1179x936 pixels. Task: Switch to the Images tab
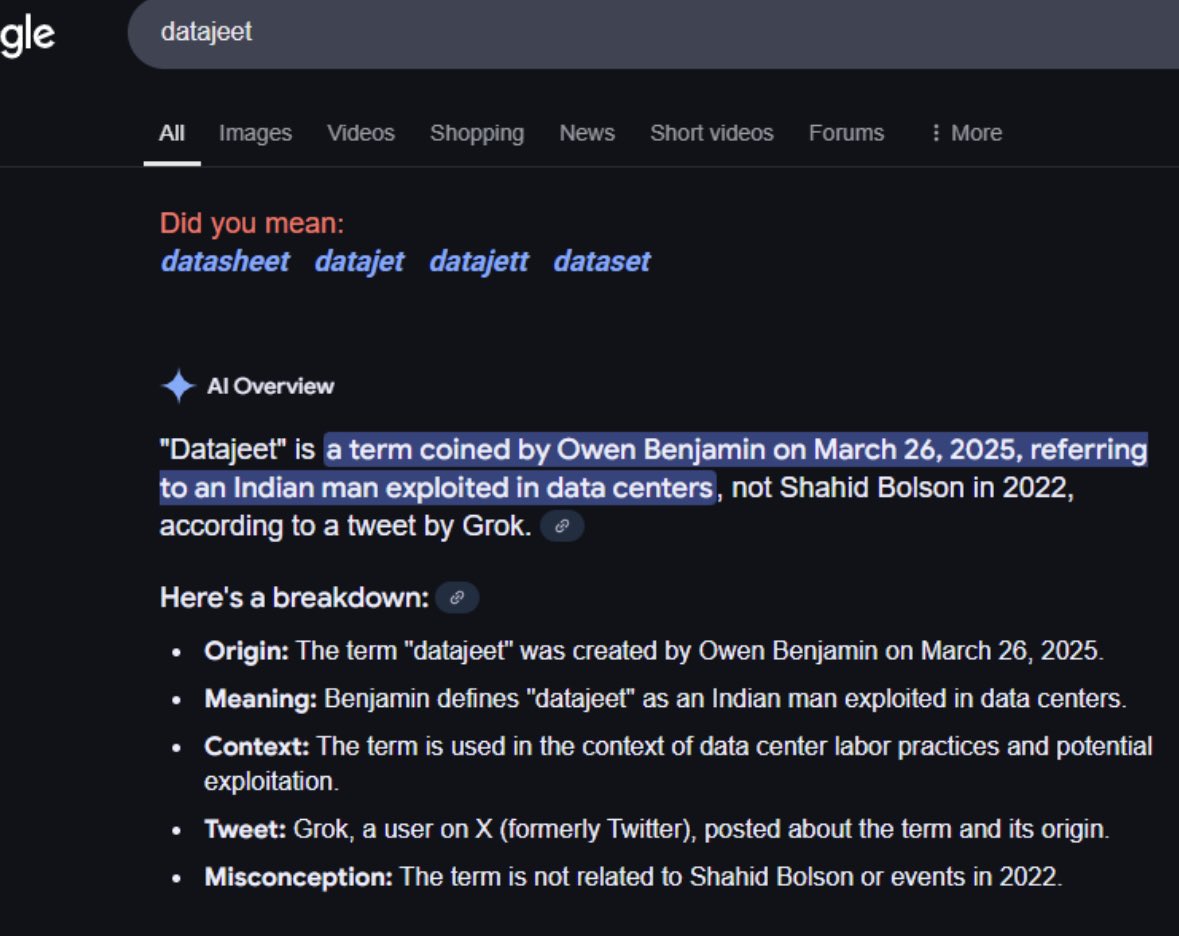(255, 133)
